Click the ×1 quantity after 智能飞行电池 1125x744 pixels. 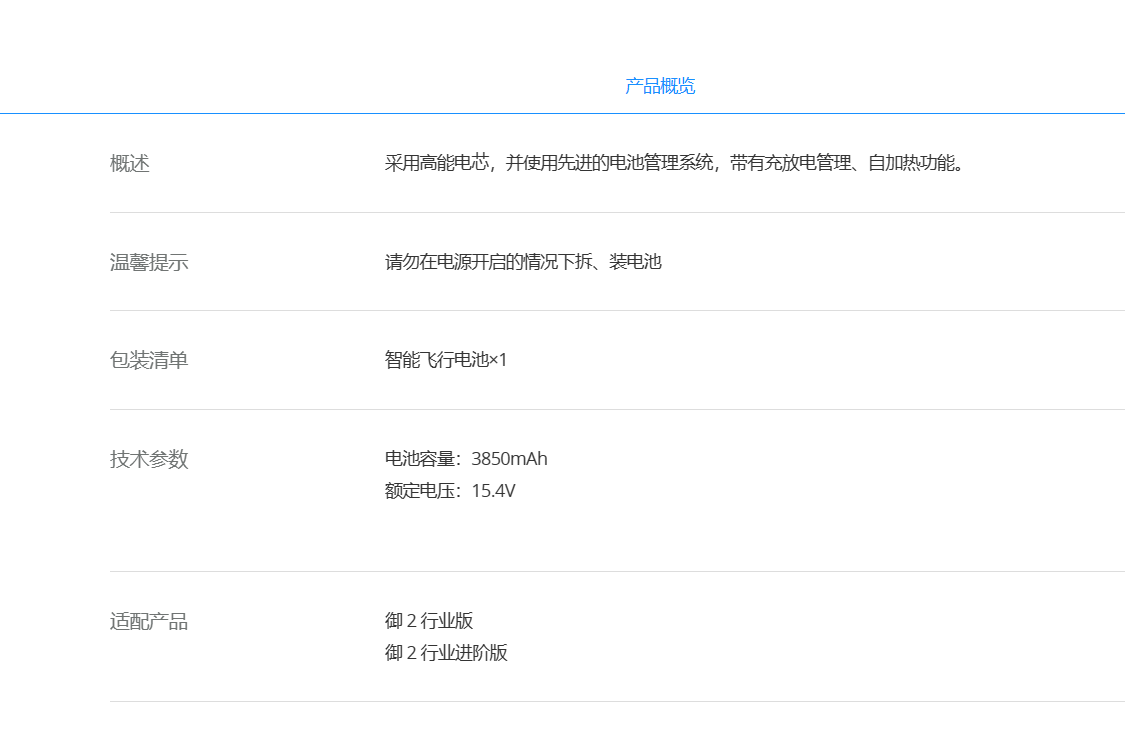(x=499, y=360)
